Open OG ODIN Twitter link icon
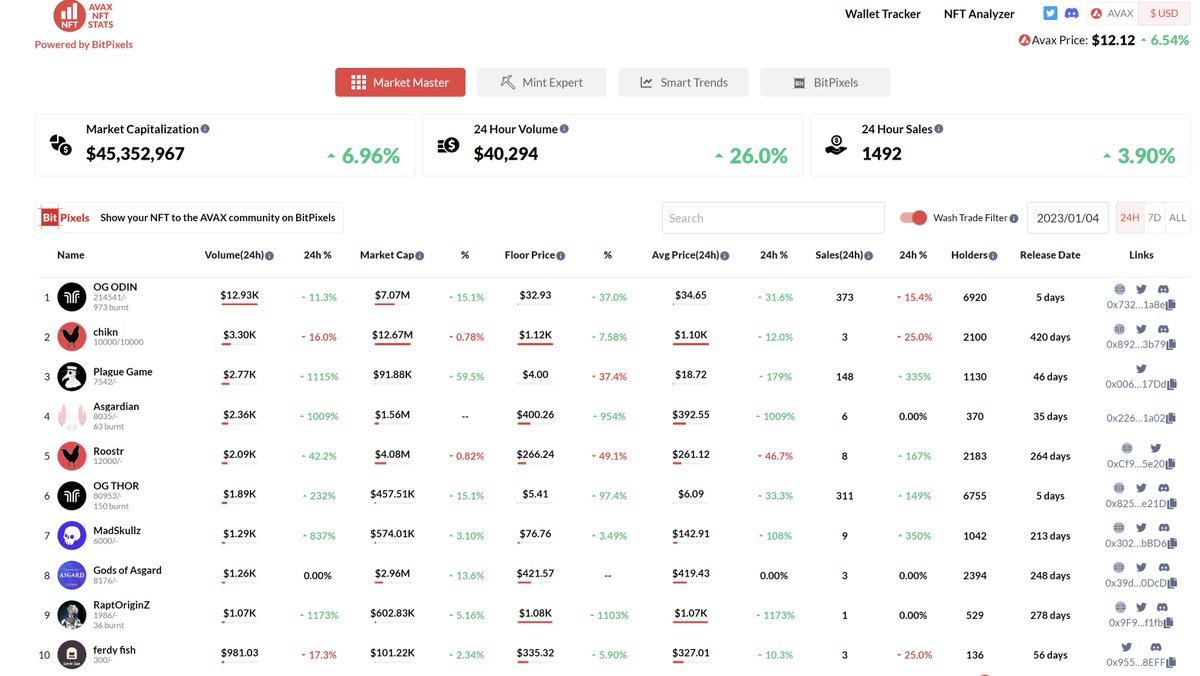 pos(1141,290)
